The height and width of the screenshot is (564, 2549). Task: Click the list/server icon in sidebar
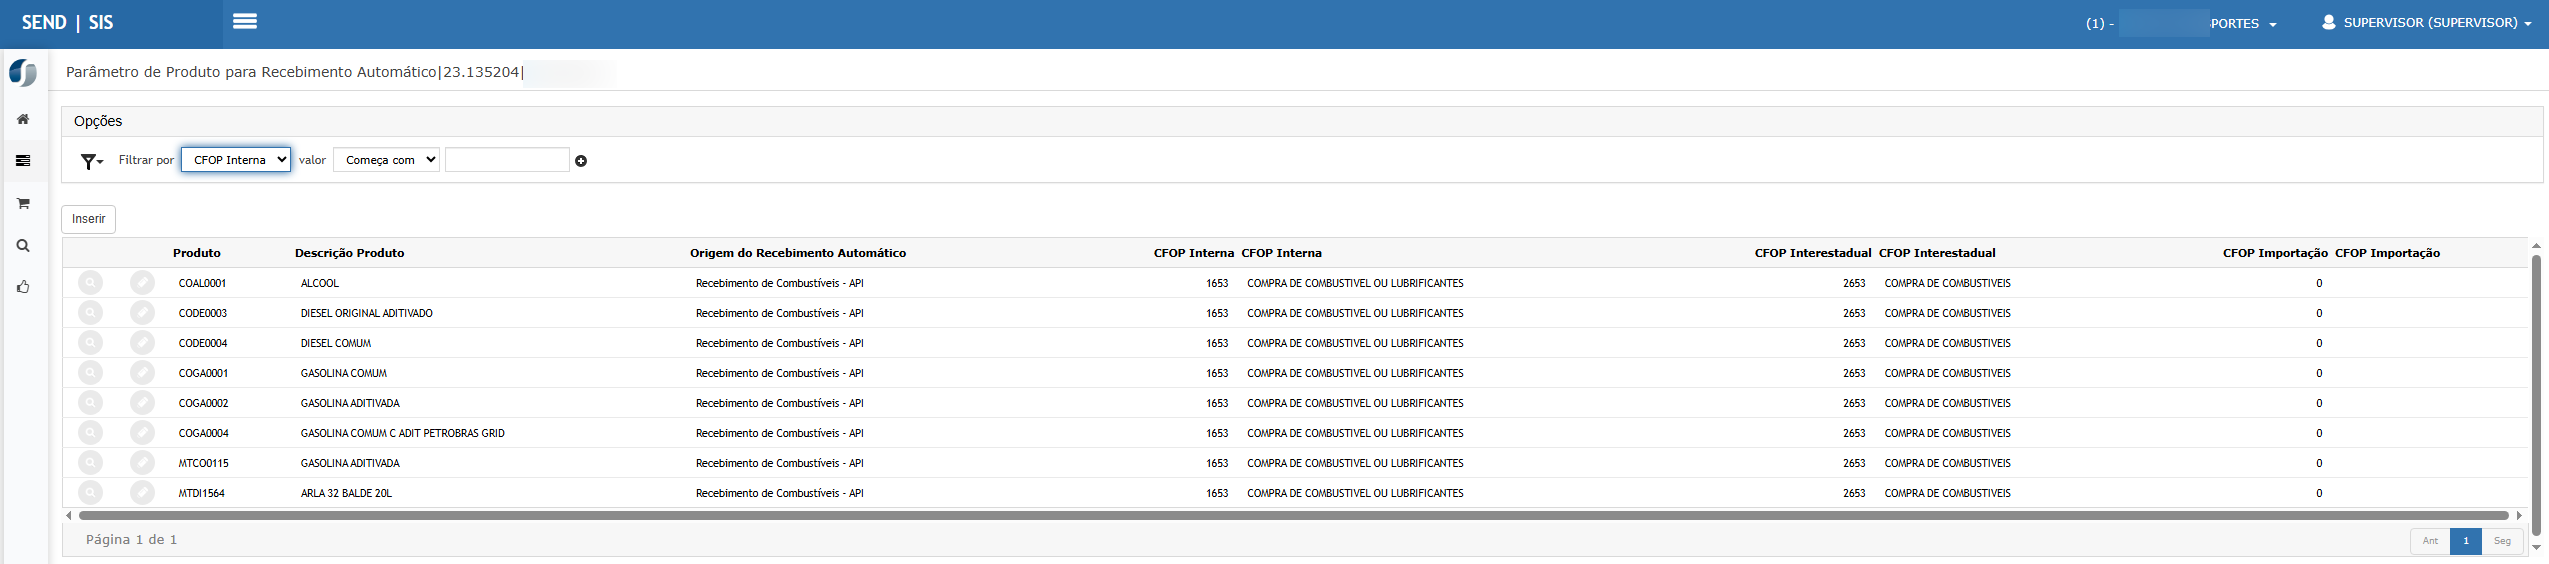tap(23, 161)
